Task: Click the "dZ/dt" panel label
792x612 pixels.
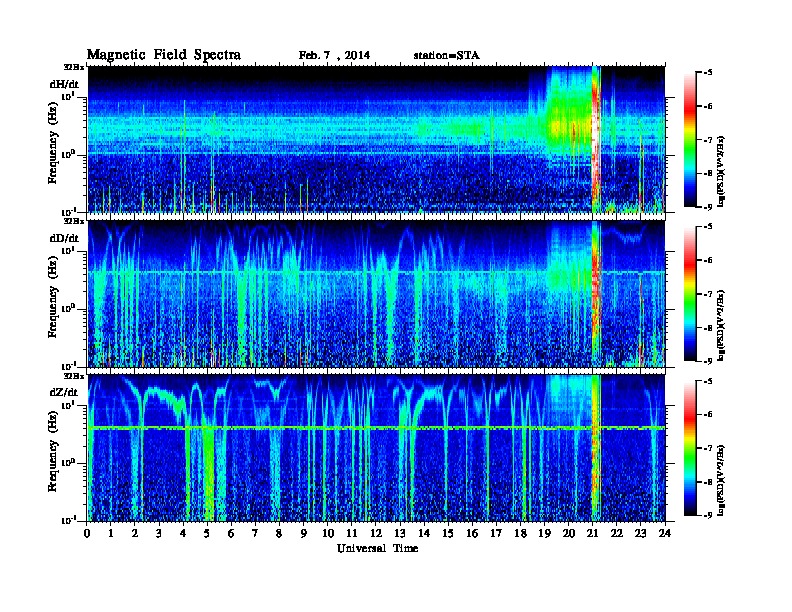Action: tap(64, 392)
